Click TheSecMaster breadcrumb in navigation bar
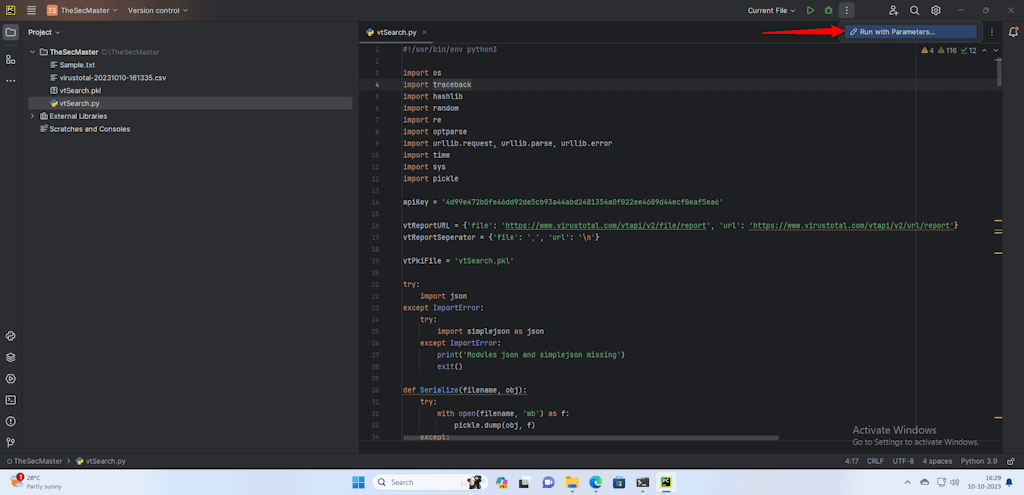This screenshot has width=1024, height=495. [x=34, y=461]
